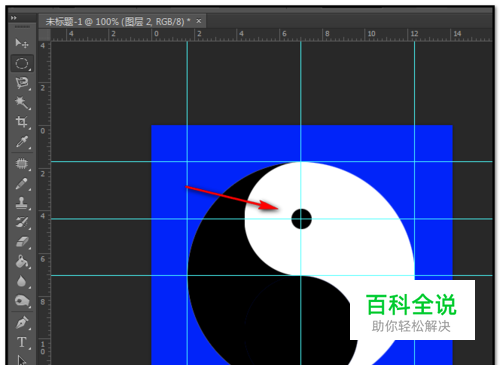Select the Blur tool

[x=22, y=281]
